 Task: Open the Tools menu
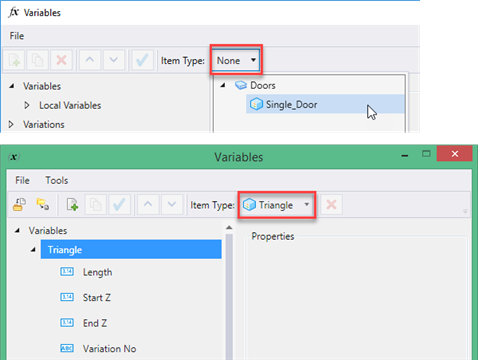point(57,180)
